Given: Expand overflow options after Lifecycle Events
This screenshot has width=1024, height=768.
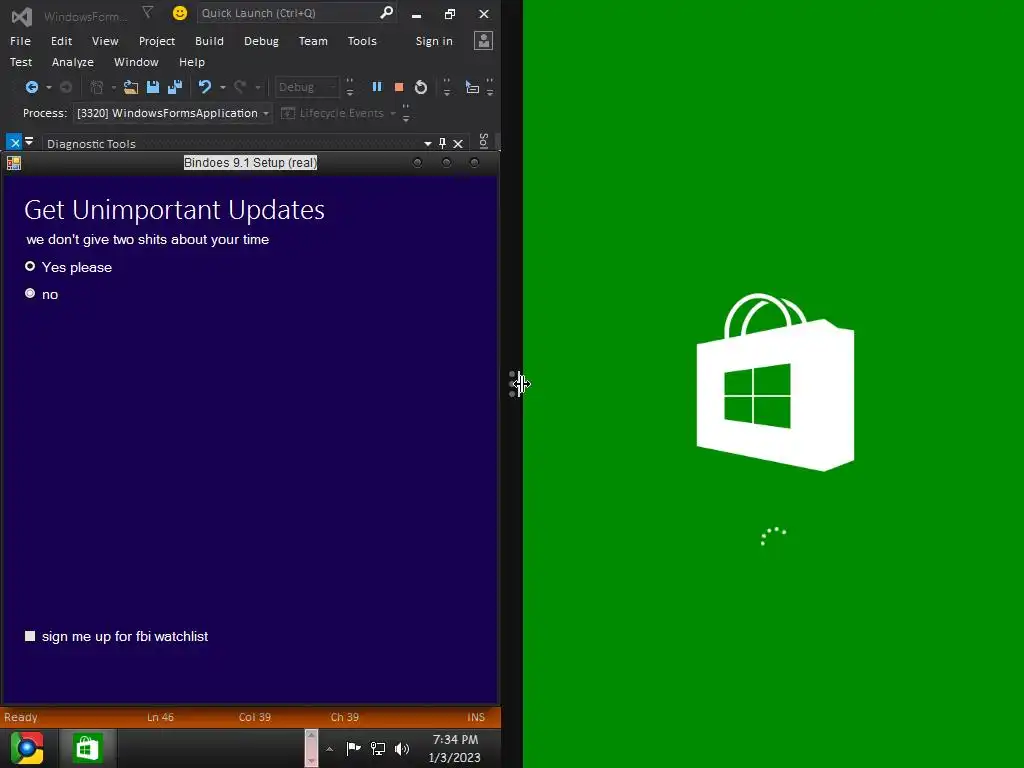Looking at the screenshot, I should tap(406, 114).
